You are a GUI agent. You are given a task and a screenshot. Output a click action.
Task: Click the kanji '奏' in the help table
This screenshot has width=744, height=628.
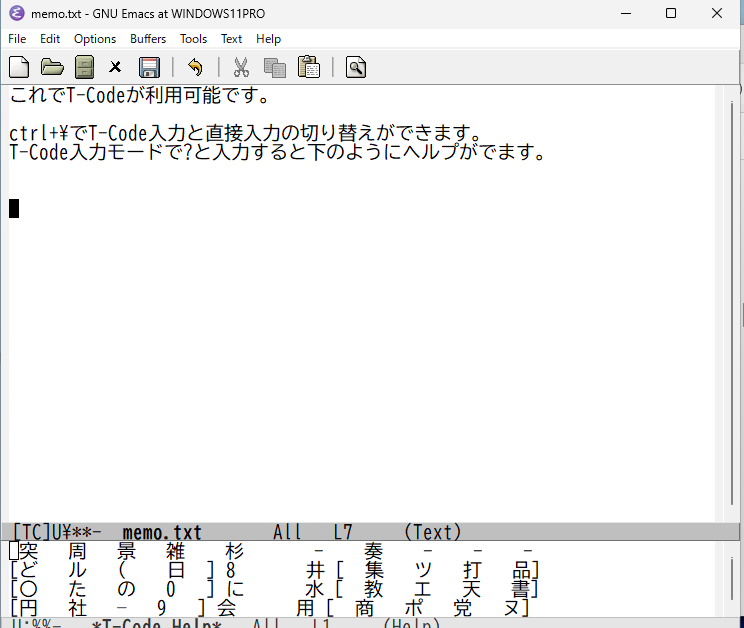pos(374,551)
